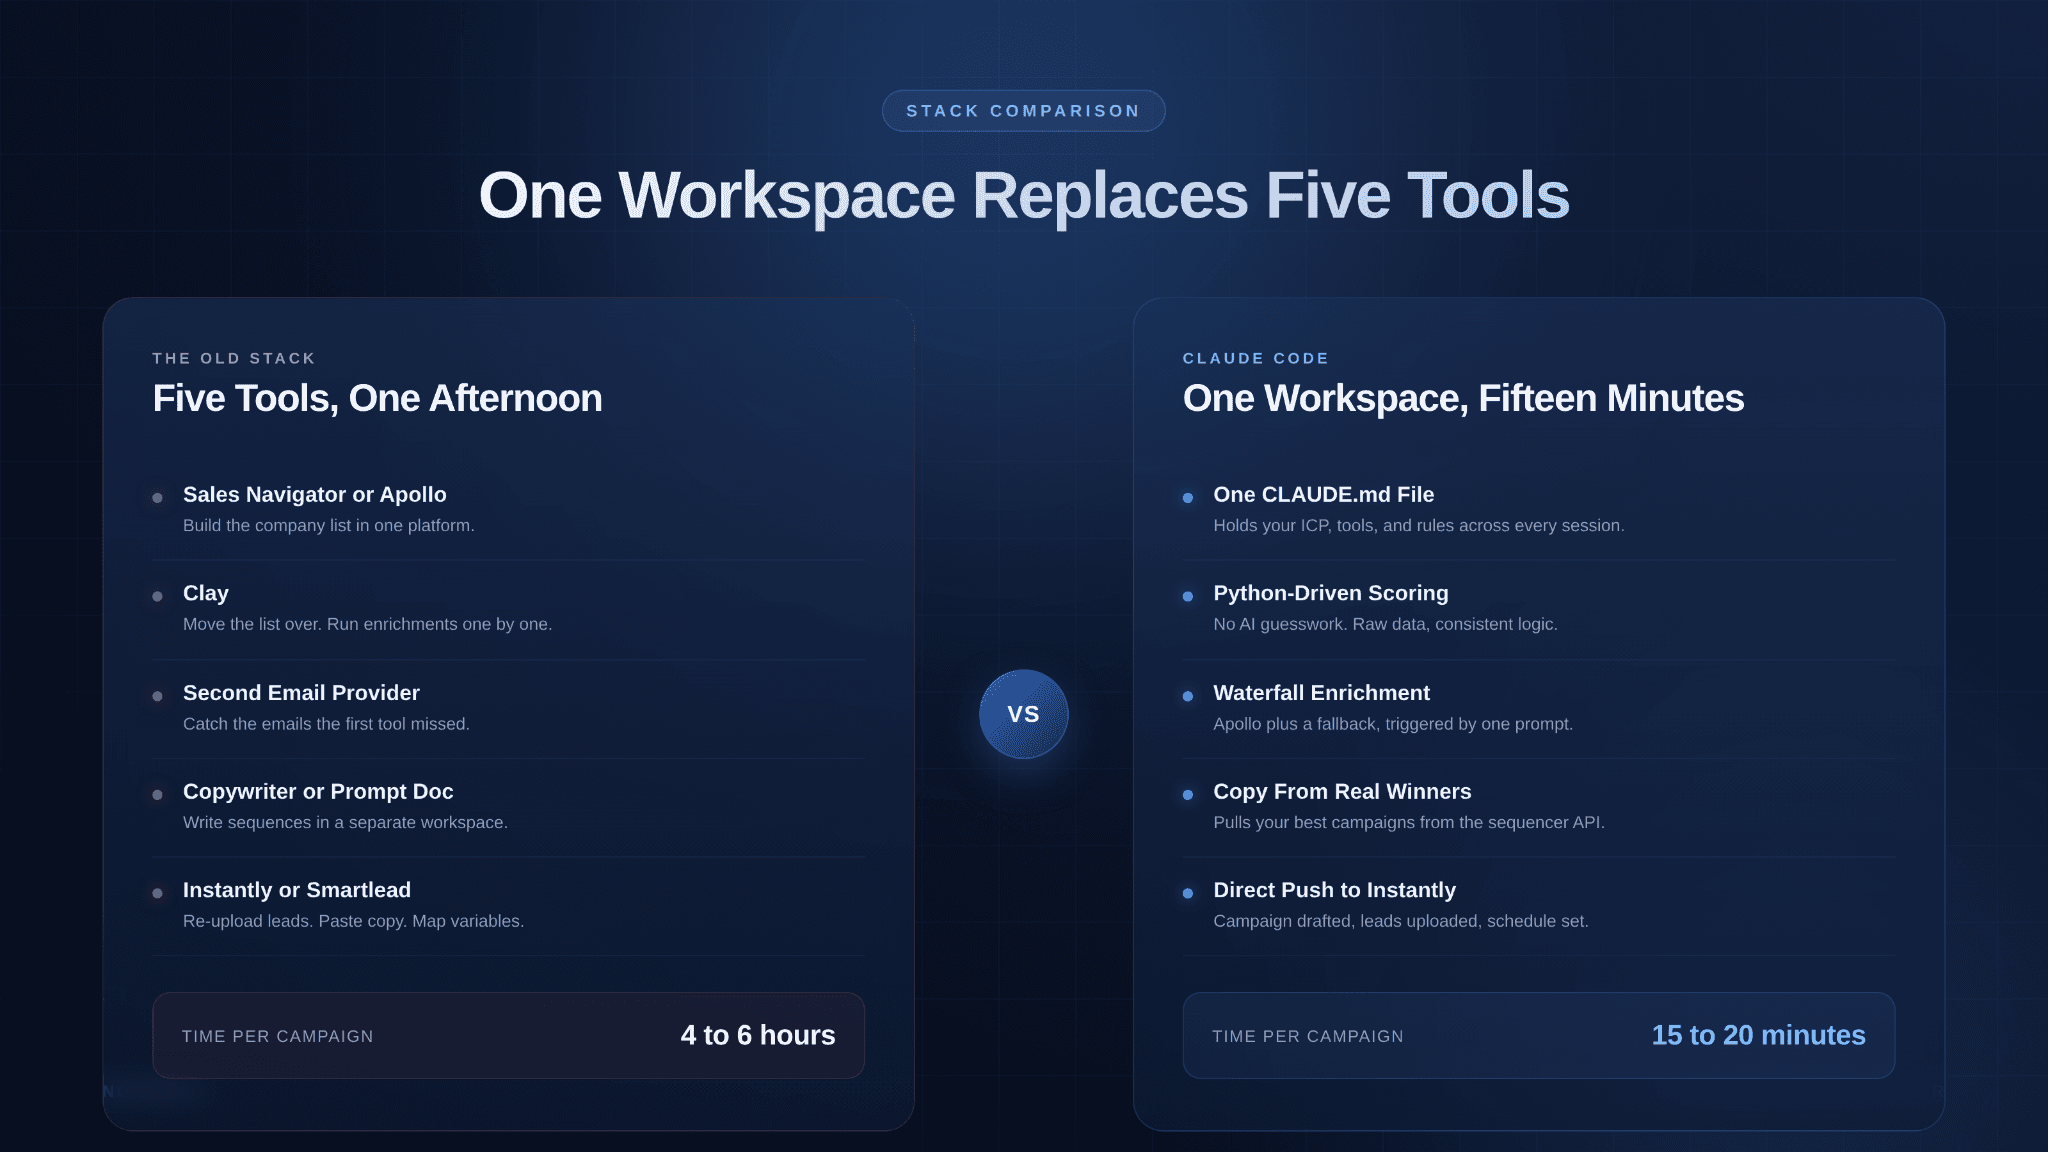Open the Five Tools, One Afternoon heading

click(x=377, y=398)
